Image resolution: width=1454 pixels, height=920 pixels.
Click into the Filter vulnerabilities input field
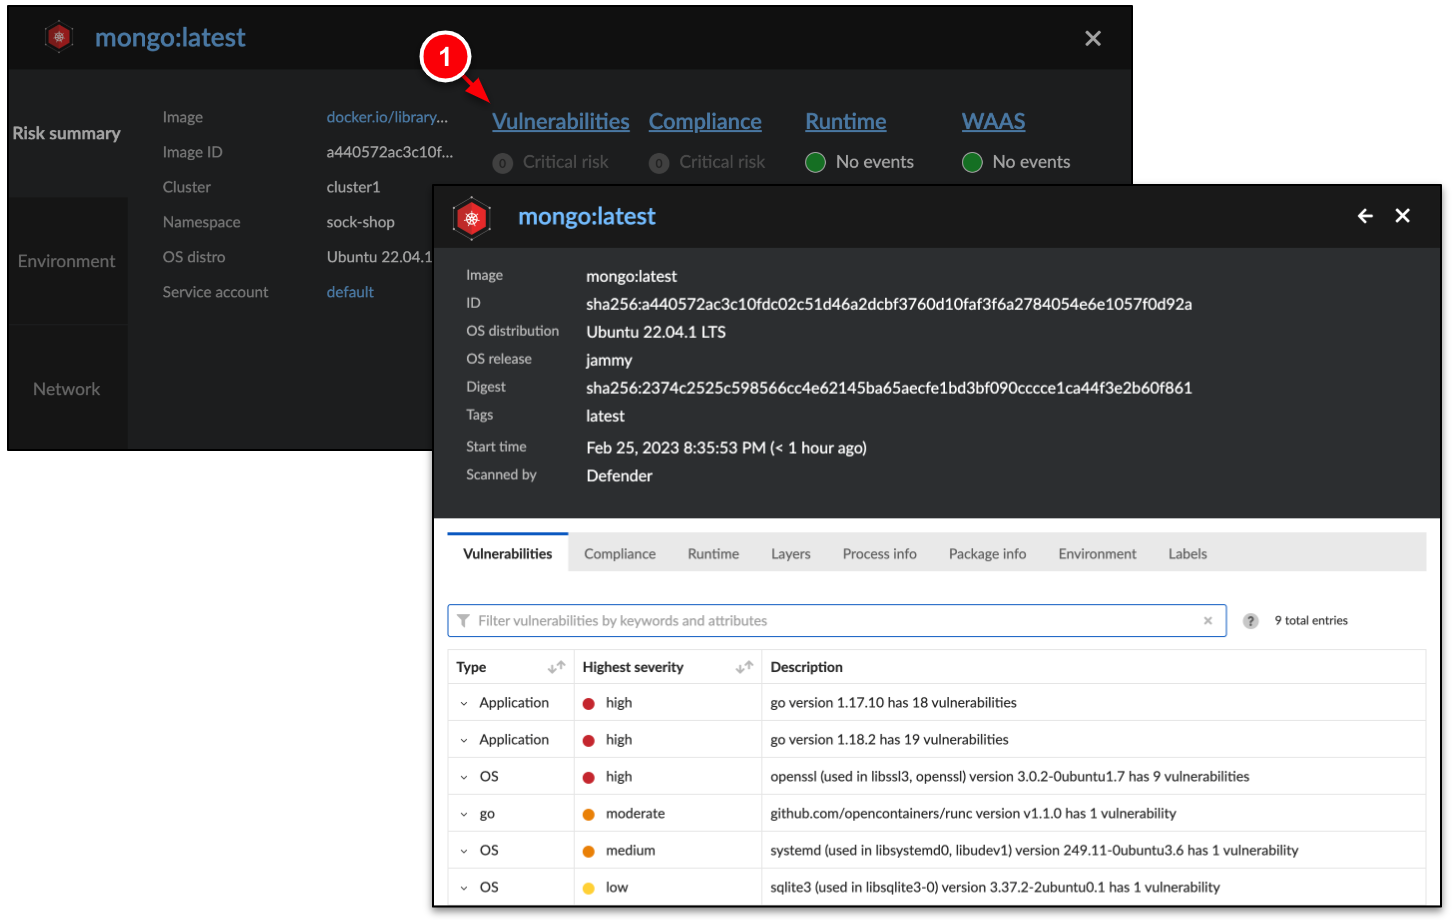coord(837,621)
